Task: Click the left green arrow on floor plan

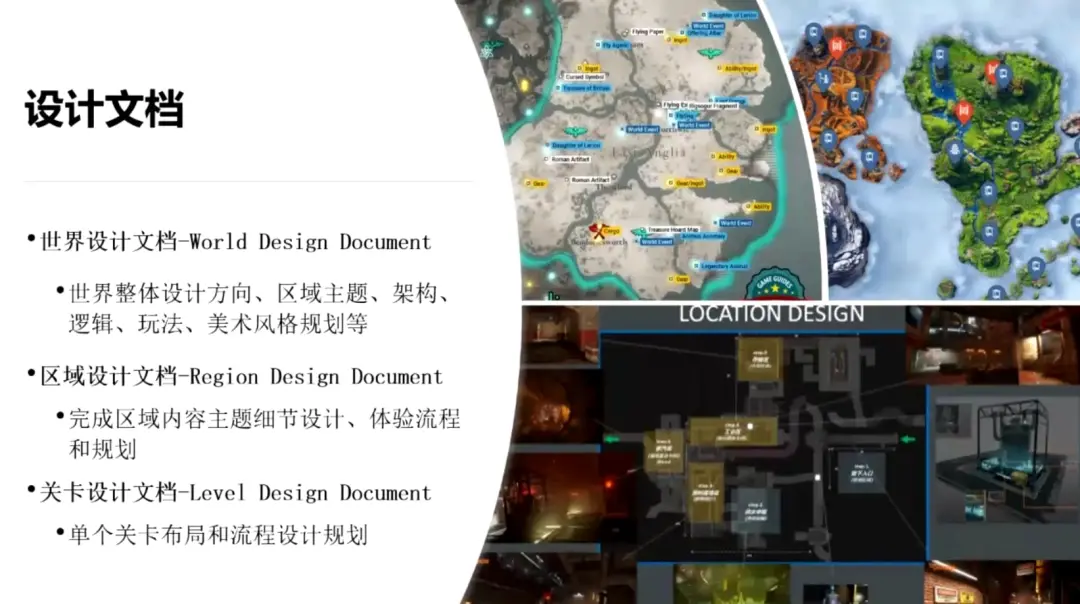Action: 612,437
